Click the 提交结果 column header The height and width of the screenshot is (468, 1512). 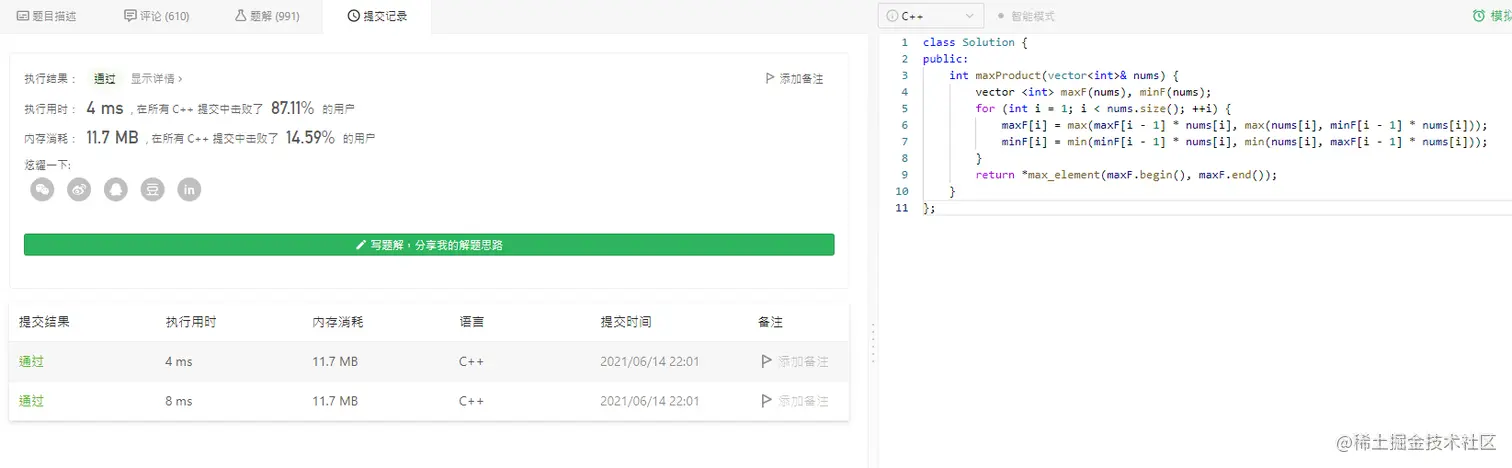[44, 322]
